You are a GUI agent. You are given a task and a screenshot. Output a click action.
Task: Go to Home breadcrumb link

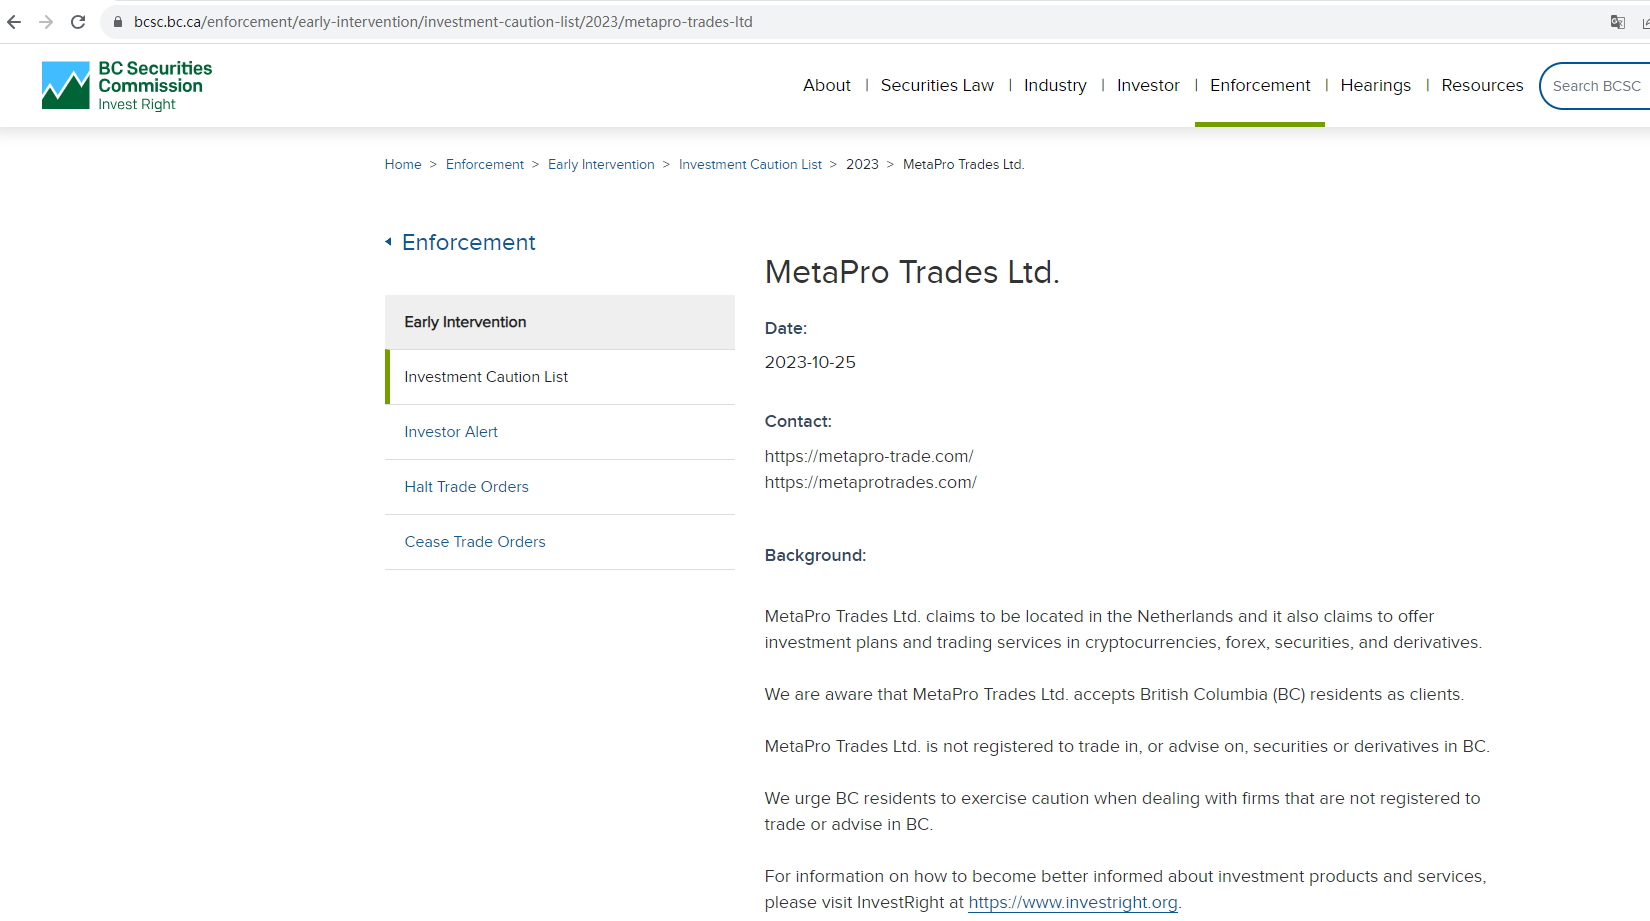pos(403,165)
